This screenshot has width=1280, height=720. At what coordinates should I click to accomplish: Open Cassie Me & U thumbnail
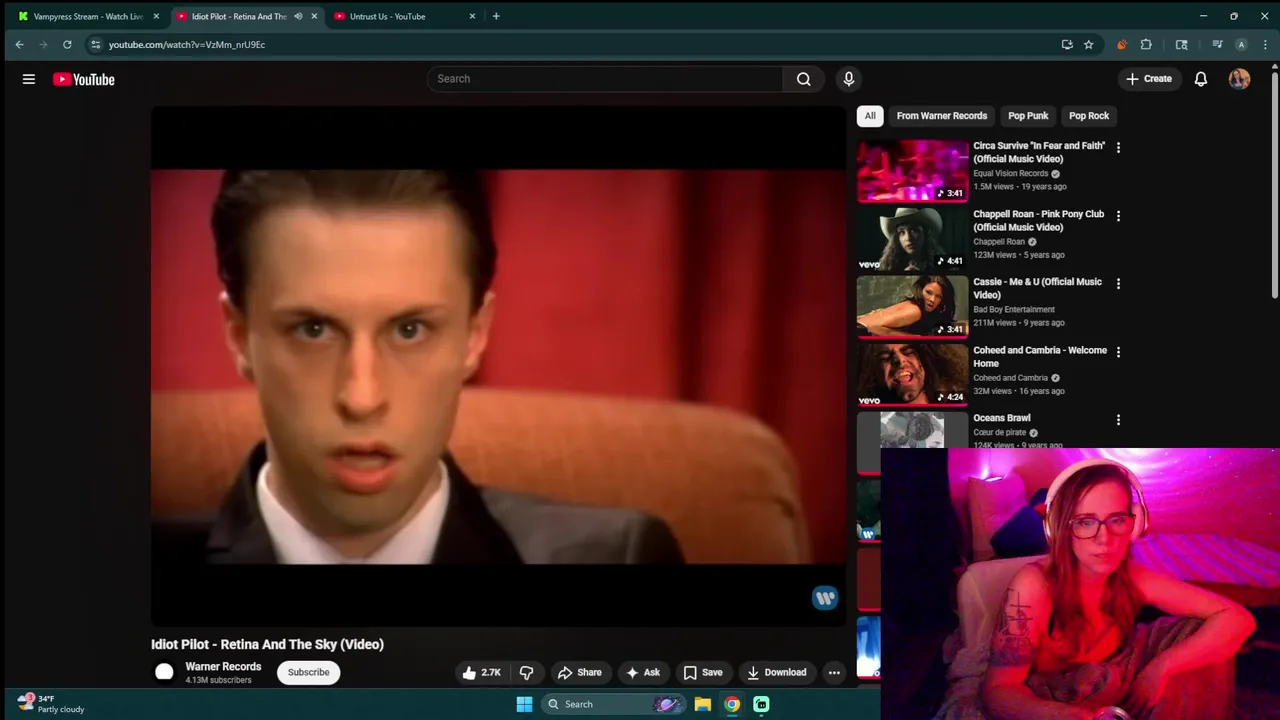912,306
